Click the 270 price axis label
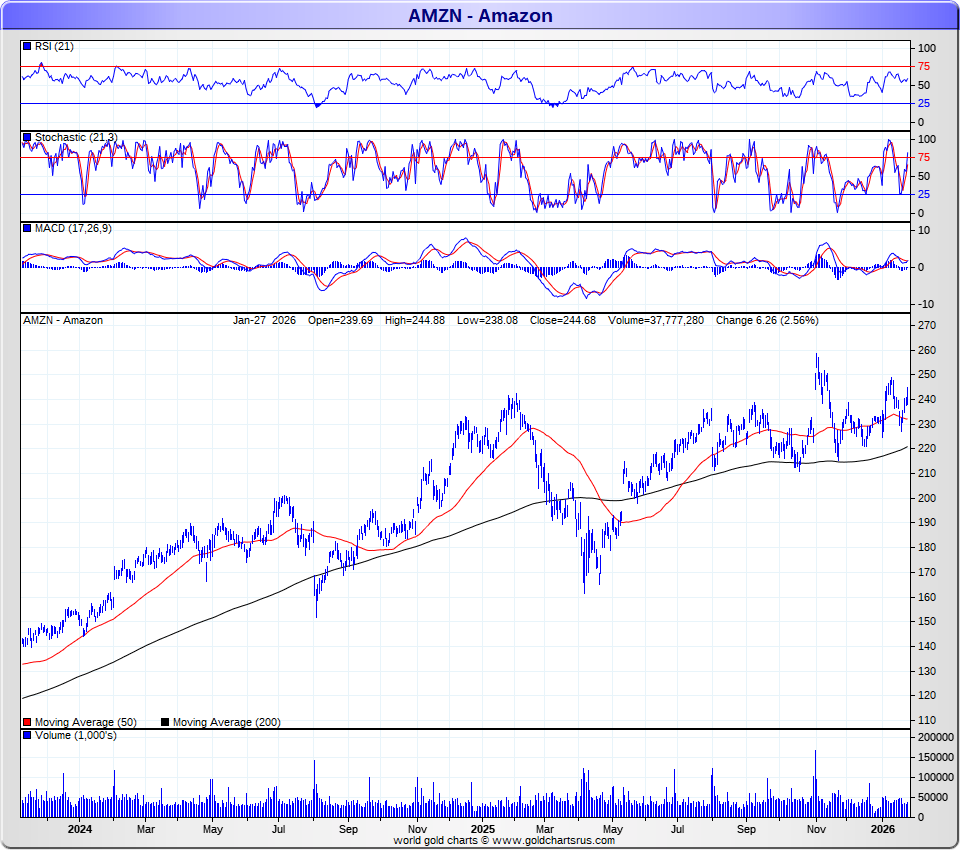This screenshot has width=960, height=850. [927, 325]
